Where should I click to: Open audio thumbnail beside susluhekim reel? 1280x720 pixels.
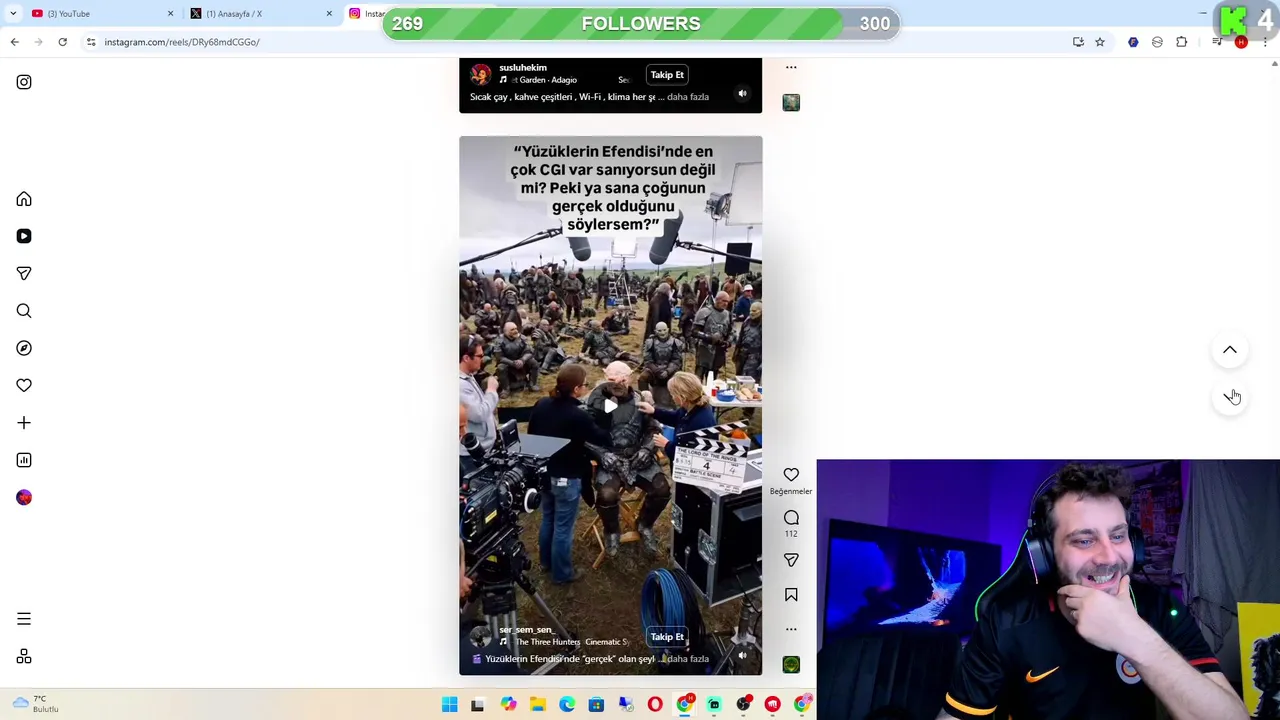pos(791,102)
